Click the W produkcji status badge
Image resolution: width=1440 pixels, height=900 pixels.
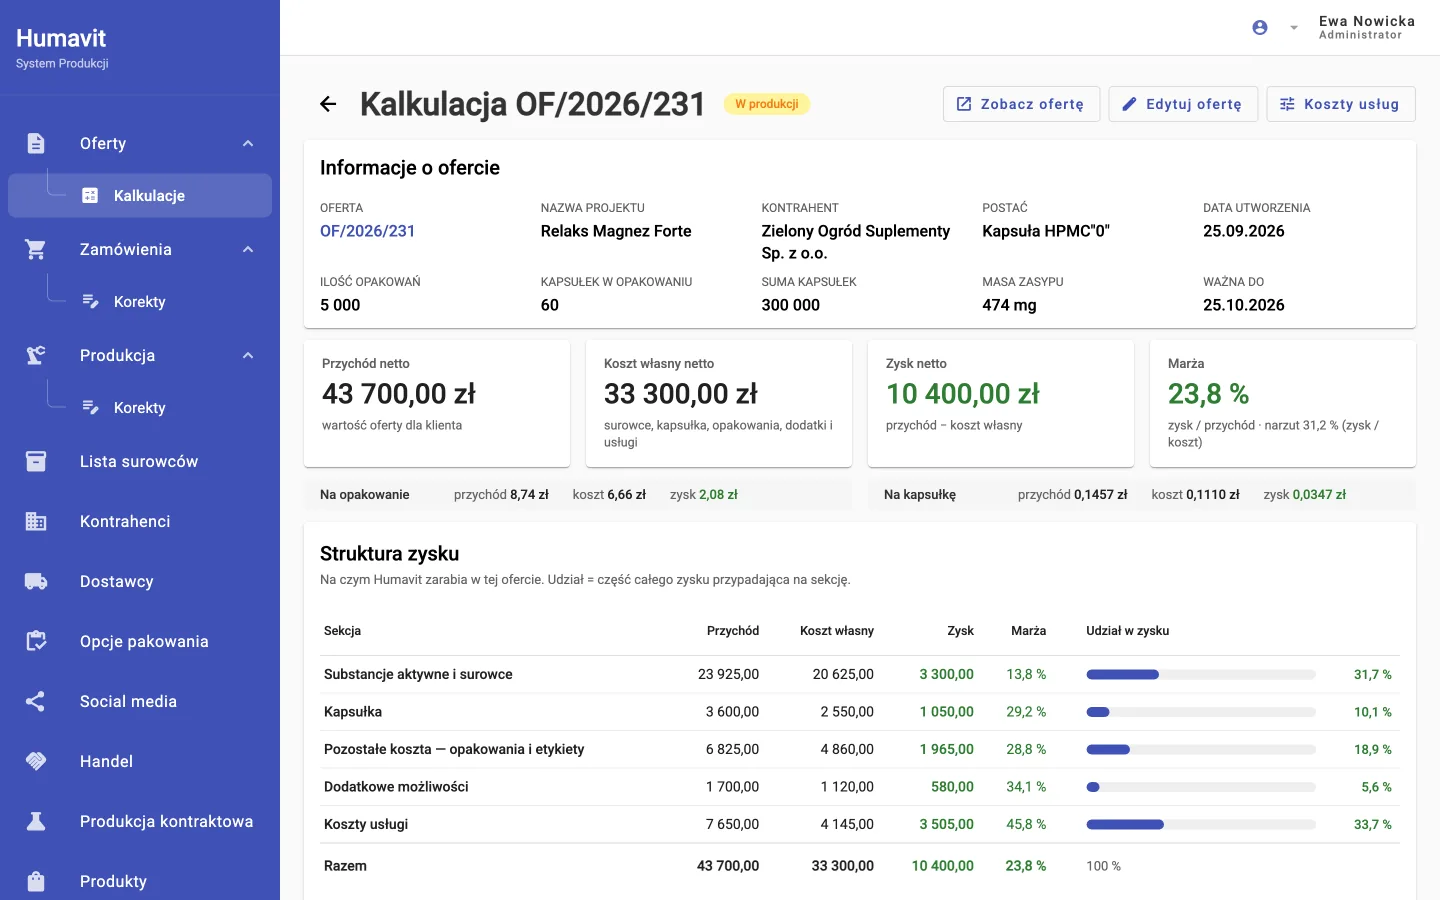767,104
